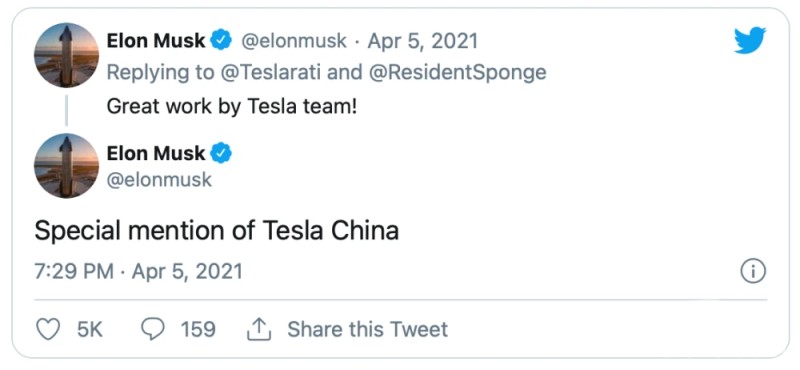Click the 7:29 PM · Apr 5, 2021 timestamp
Image resolution: width=800 pixels, height=370 pixels.
138,271
